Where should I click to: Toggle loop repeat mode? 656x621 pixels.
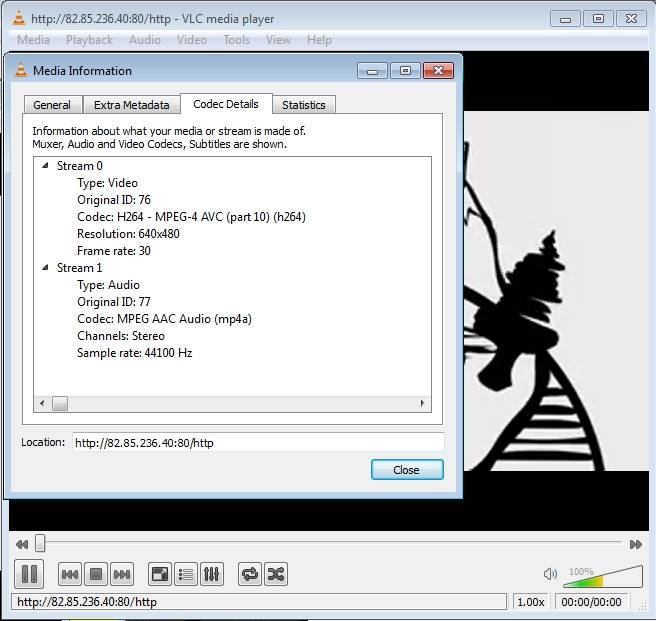point(250,574)
